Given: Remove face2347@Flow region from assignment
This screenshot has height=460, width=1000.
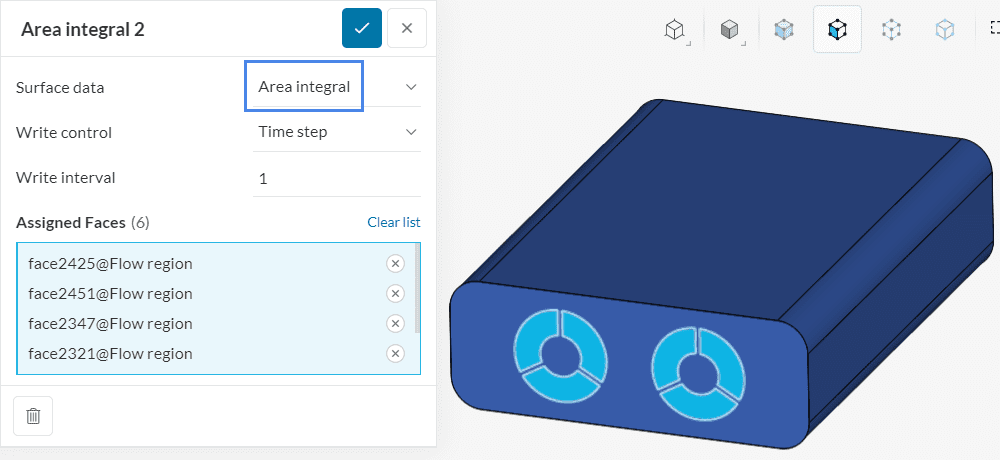Looking at the screenshot, I should [395, 324].
